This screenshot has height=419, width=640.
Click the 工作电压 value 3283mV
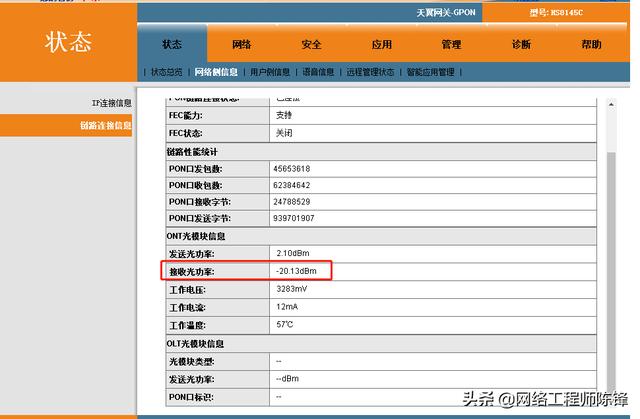pos(291,289)
